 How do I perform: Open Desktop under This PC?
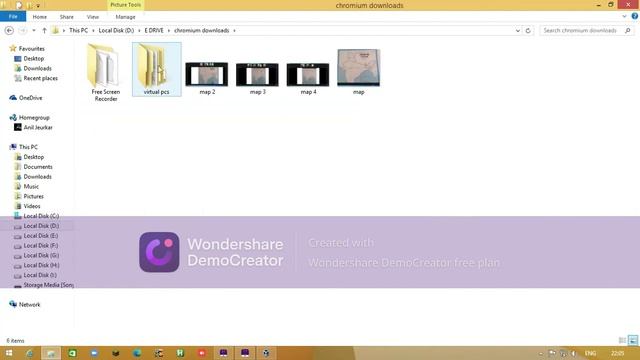click(29, 157)
